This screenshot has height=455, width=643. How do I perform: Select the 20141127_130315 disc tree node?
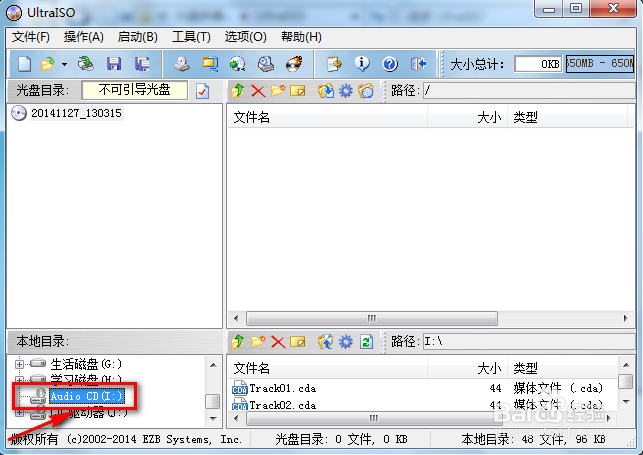click(x=76, y=113)
